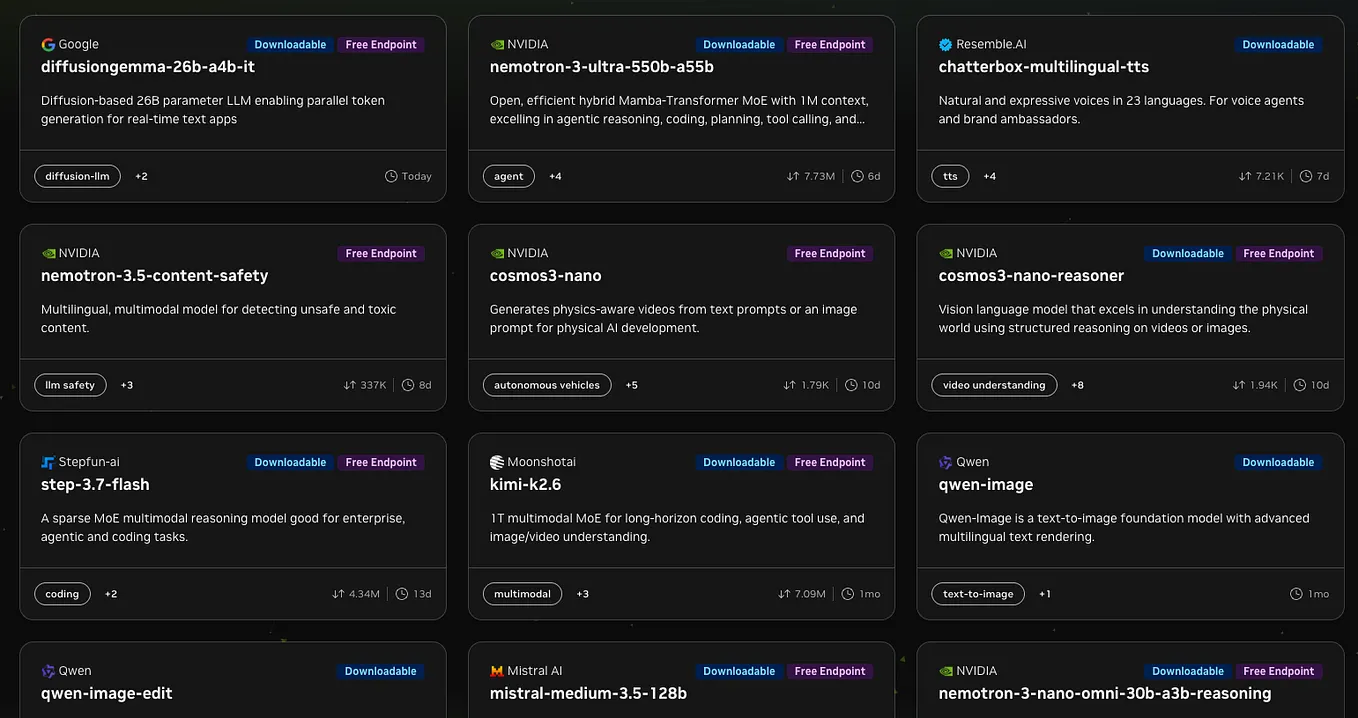Open nemotron-3-nano-omni-30b-a3b-reasoning model page
This screenshot has height=718, width=1358.
(1105, 694)
